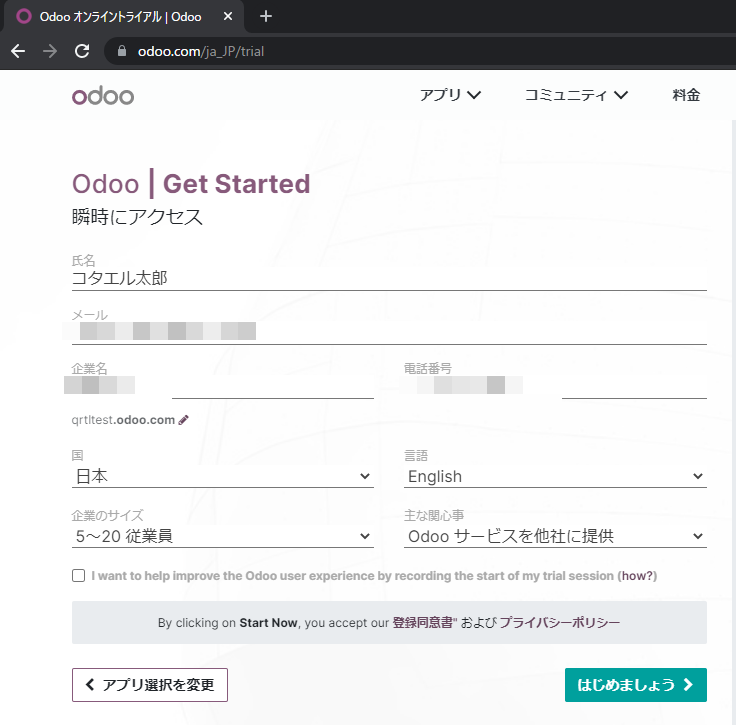Go to the 料金 pricing page
Screen dimensions: 736x725
(686, 95)
